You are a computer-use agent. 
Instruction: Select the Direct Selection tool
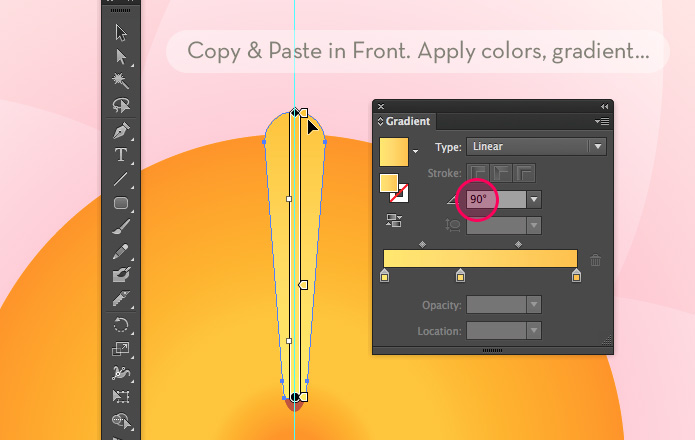[x=121, y=57]
